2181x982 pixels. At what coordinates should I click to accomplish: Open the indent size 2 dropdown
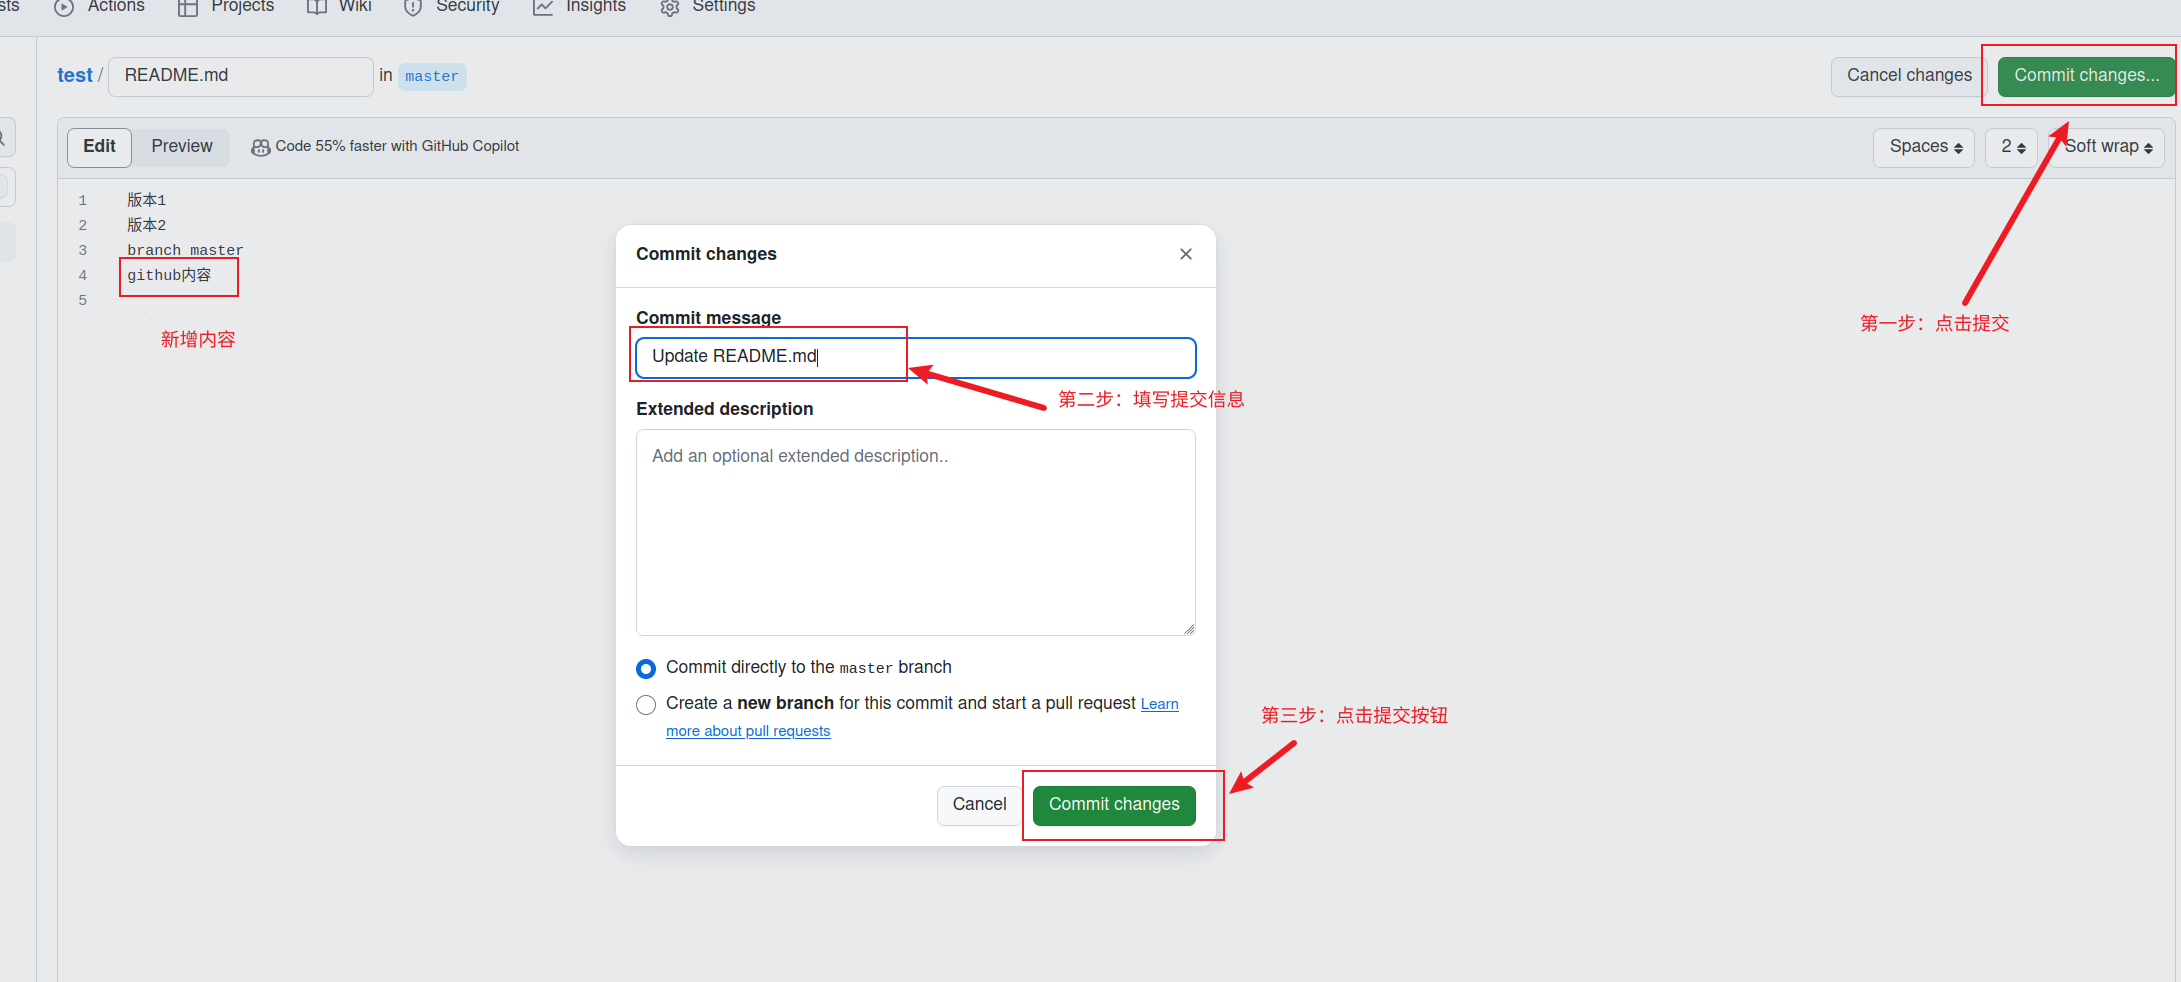2012,147
